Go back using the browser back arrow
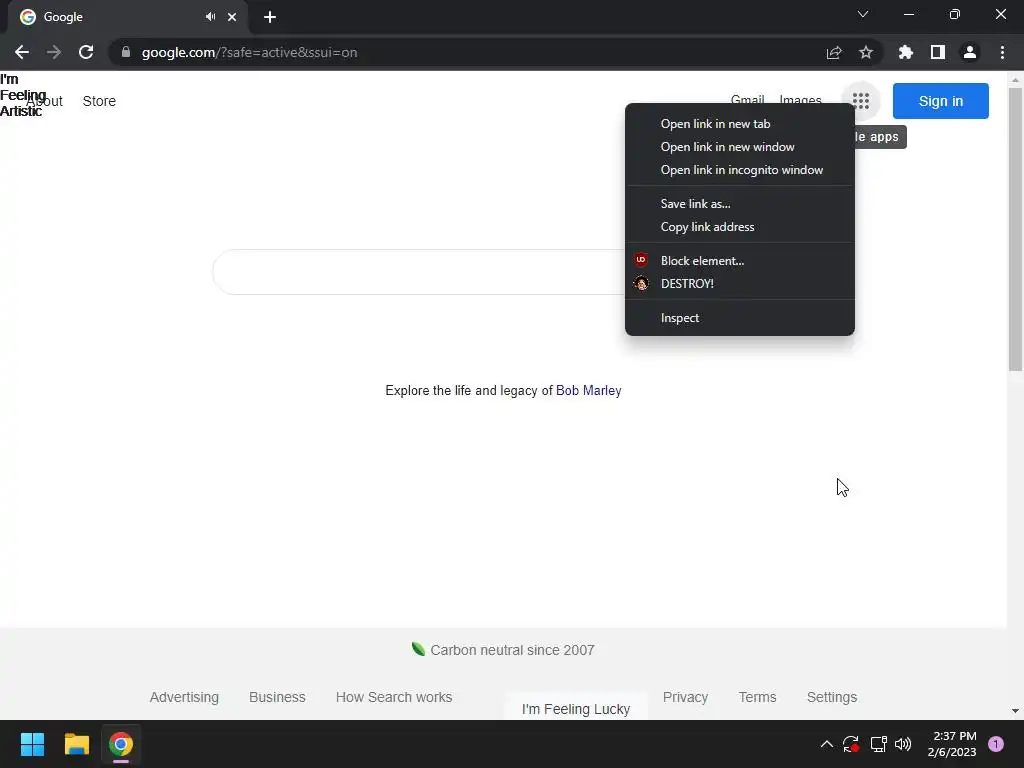Viewport: 1024px width, 768px height. pos(22,52)
